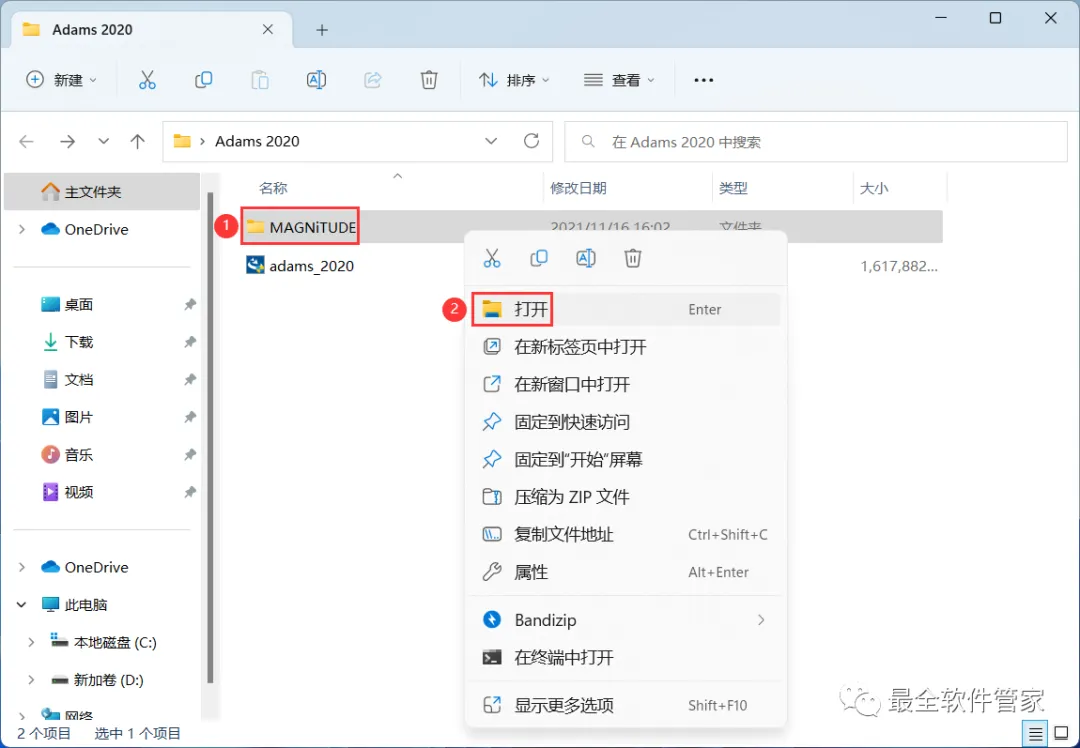
Task: Close the Adams 2020 tab
Action: 268,30
